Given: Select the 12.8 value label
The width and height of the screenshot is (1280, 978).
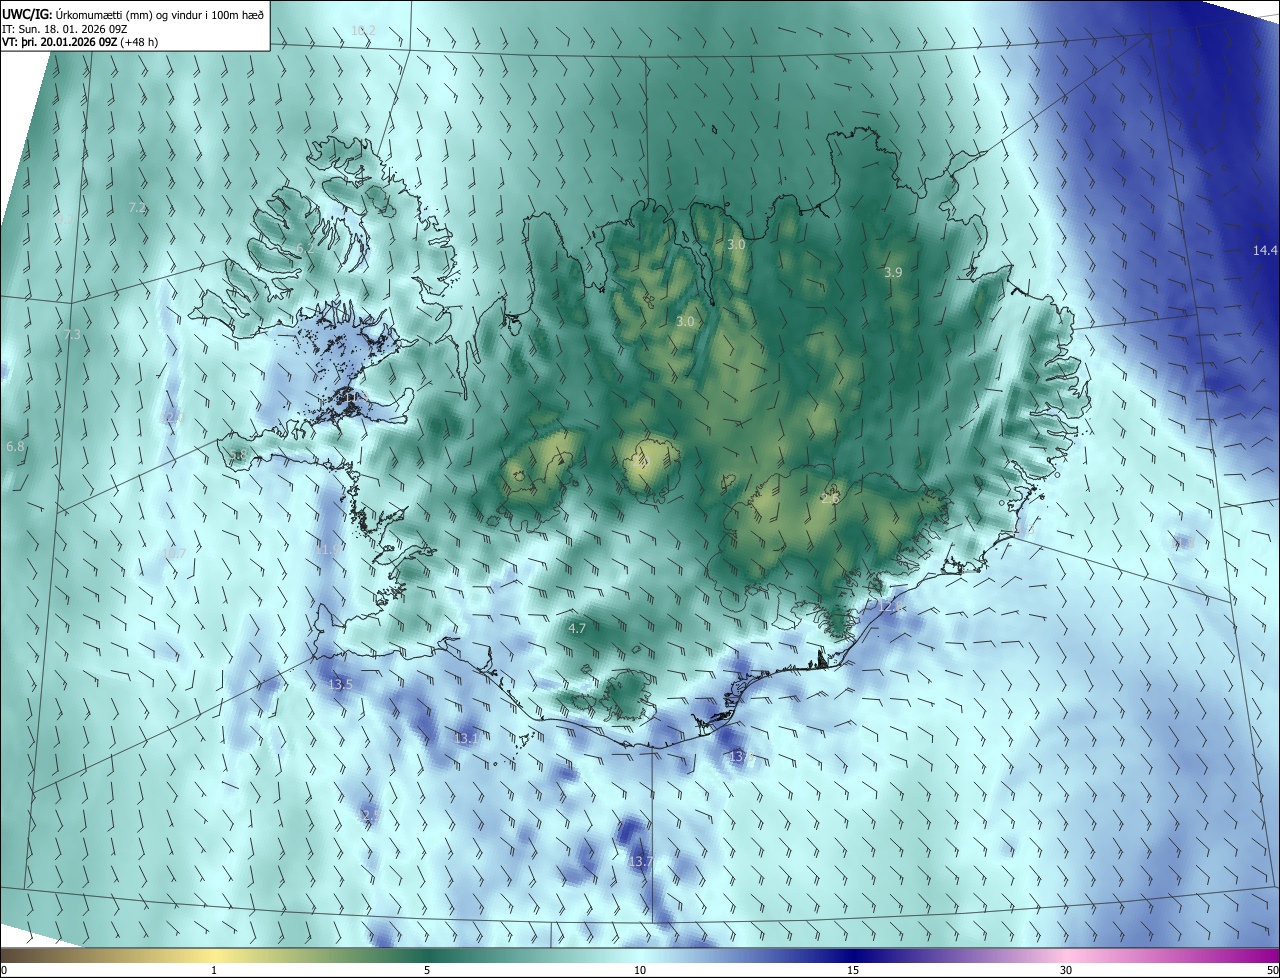Looking at the screenshot, I should click(x=891, y=605).
